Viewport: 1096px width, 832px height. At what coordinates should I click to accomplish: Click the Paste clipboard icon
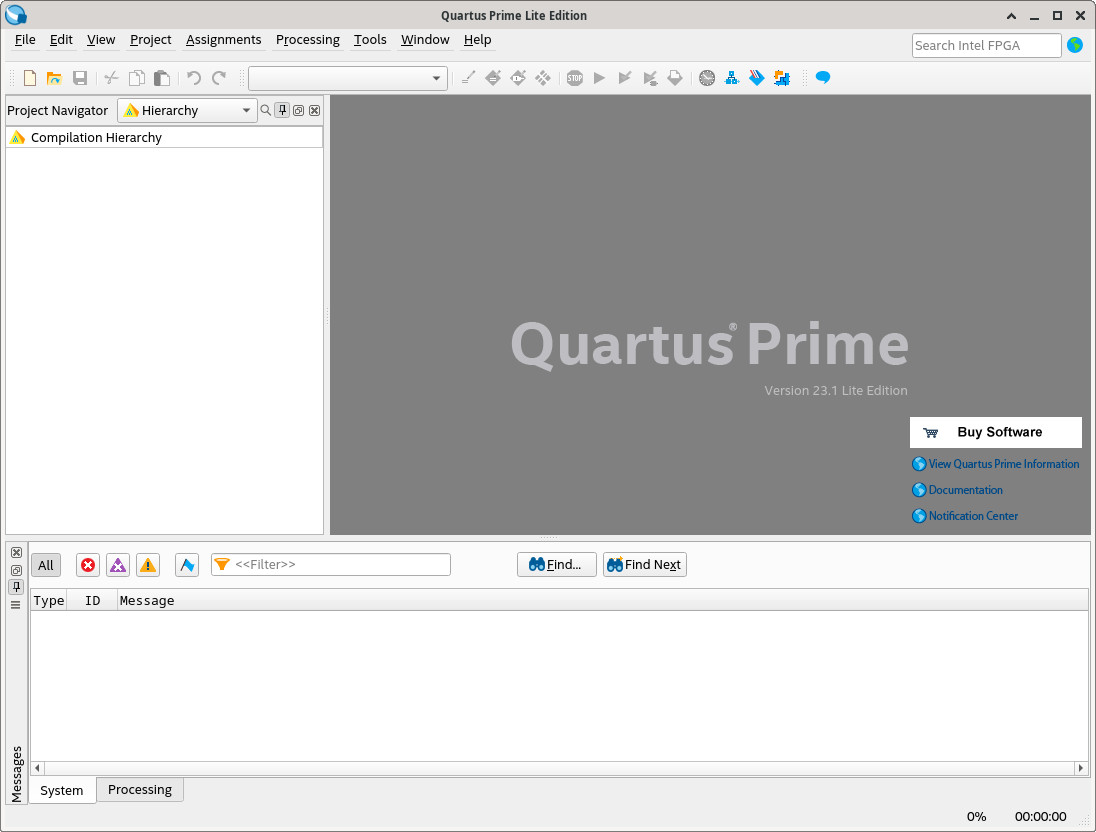[162, 78]
